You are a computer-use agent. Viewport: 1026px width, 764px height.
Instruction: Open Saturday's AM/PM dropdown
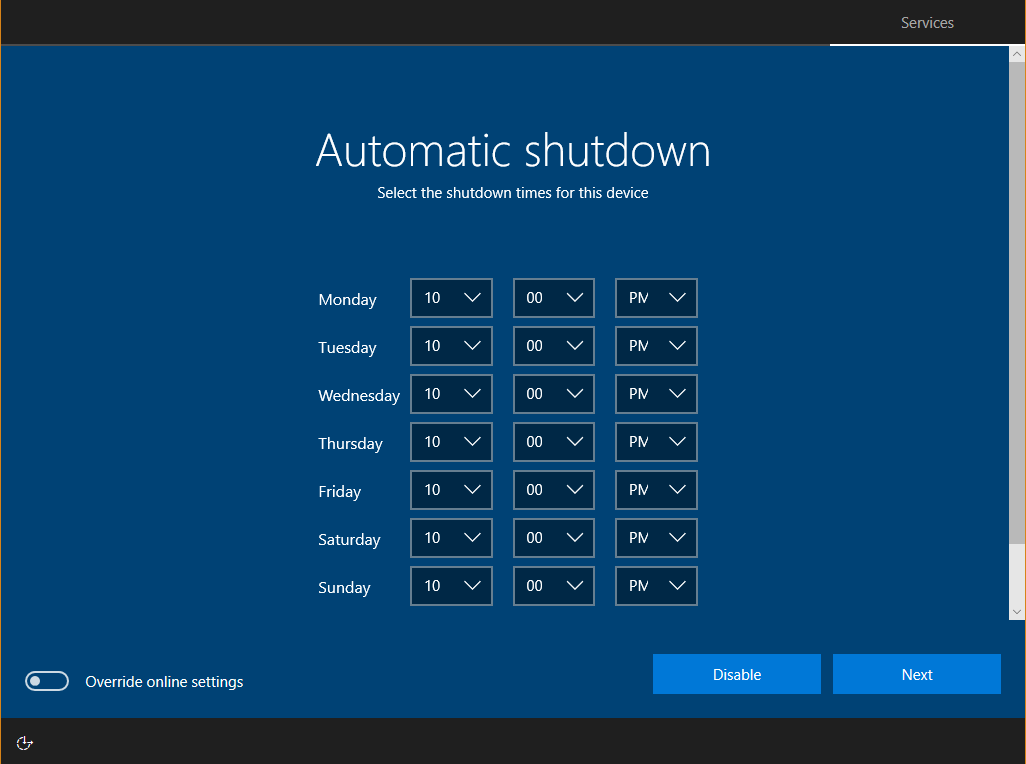click(x=656, y=538)
